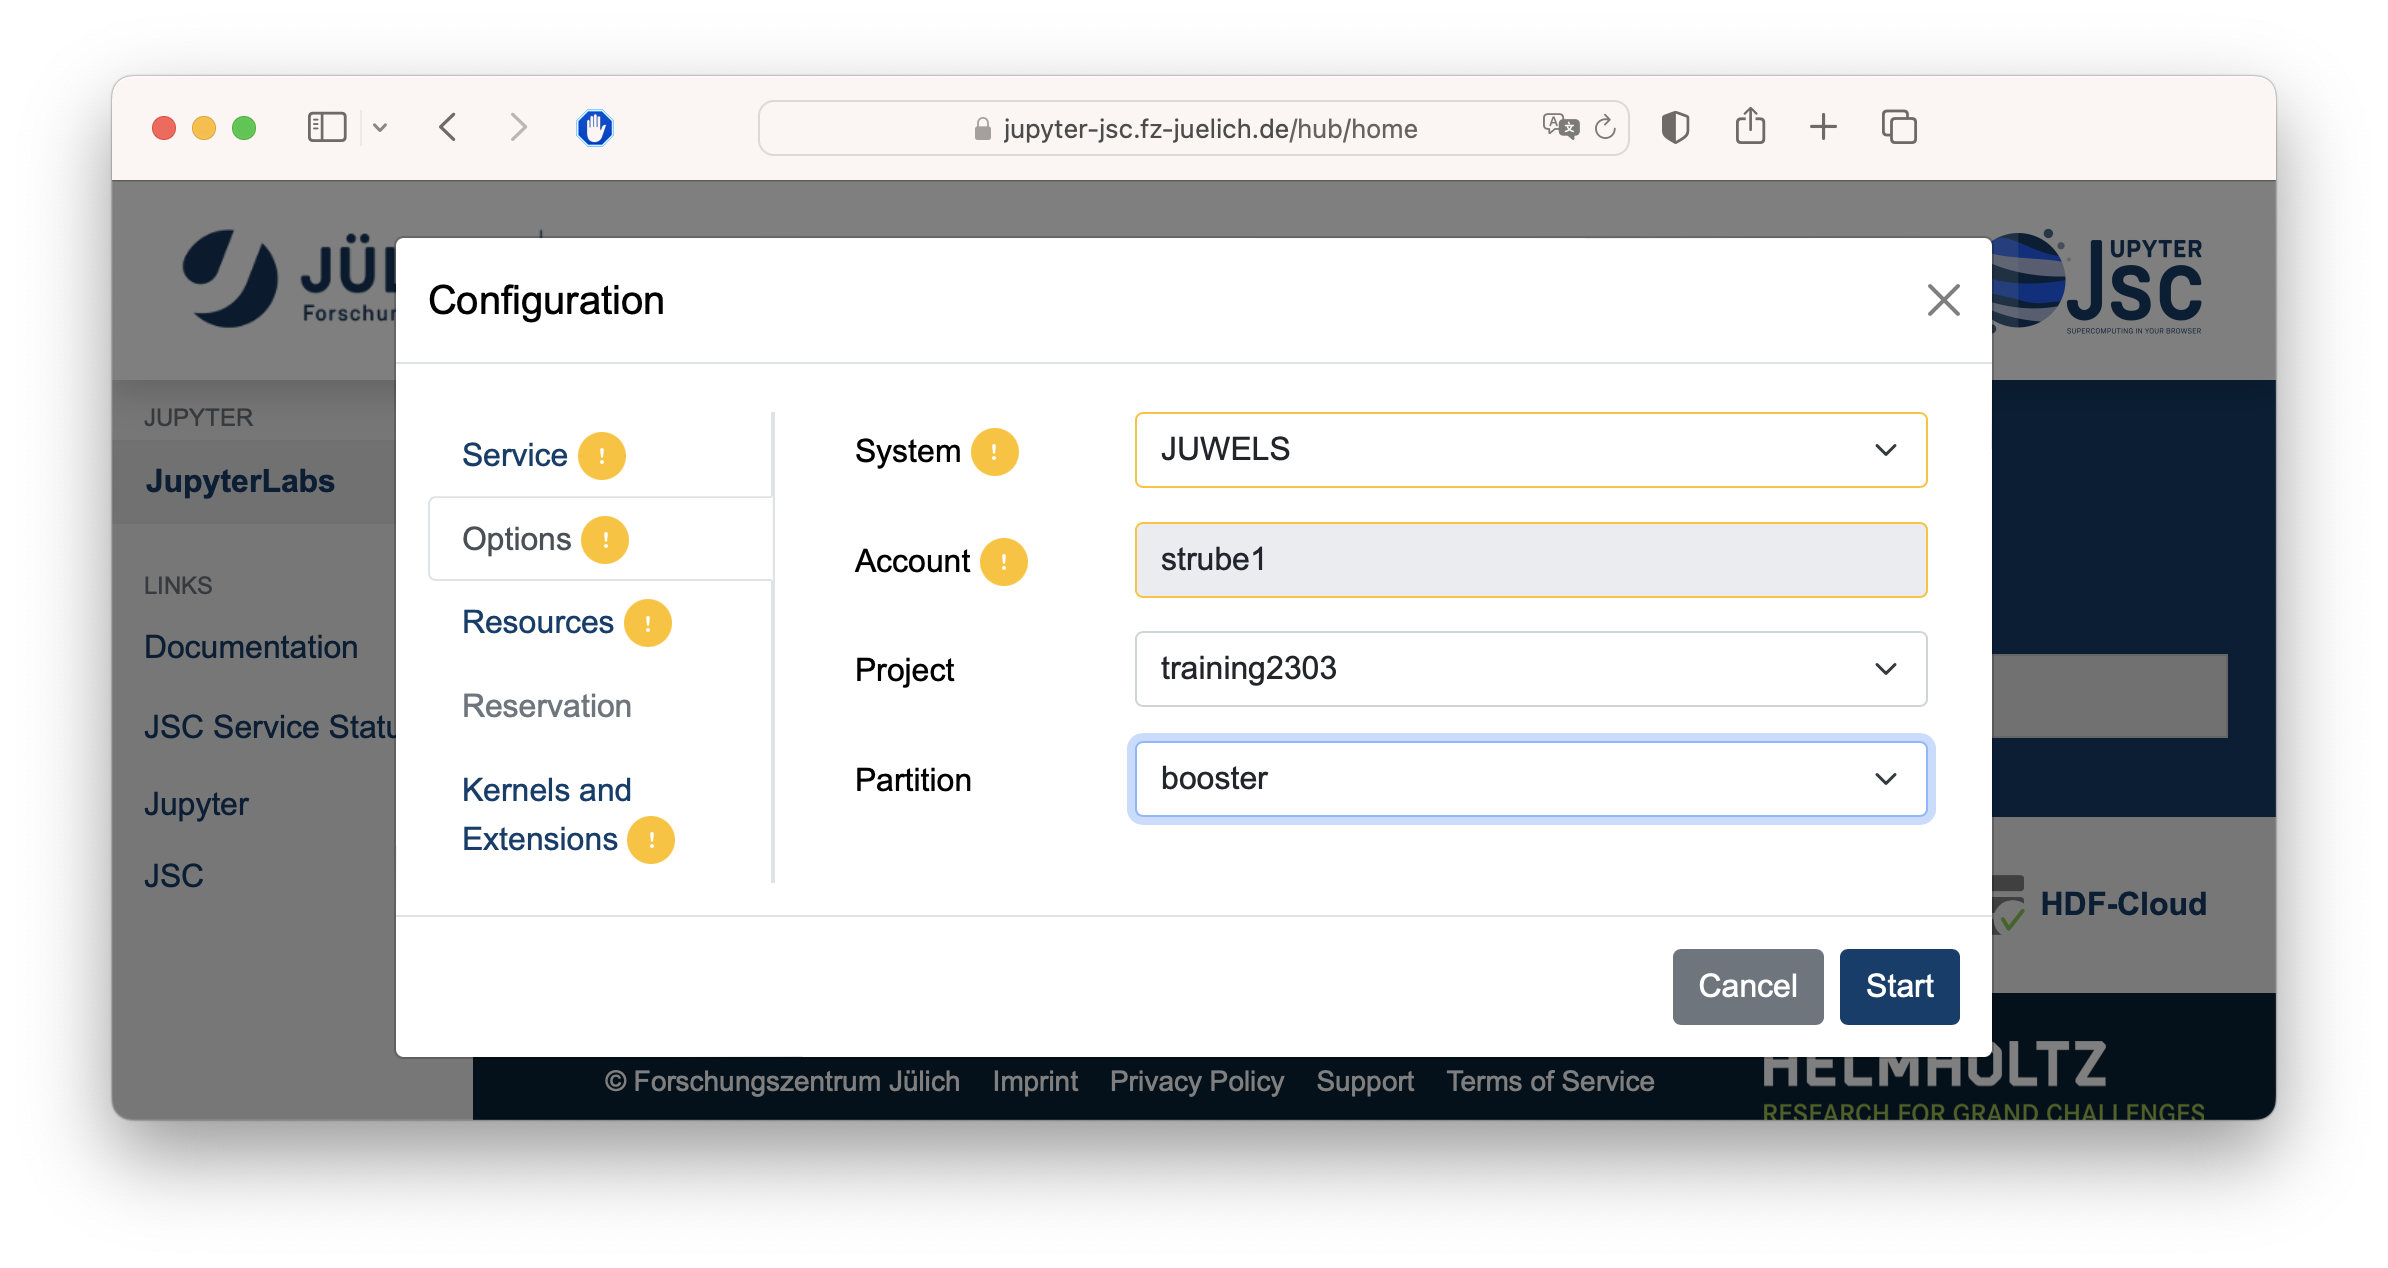Reload the page with refresh icon
This screenshot has width=2388, height=1268.
(1605, 128)
